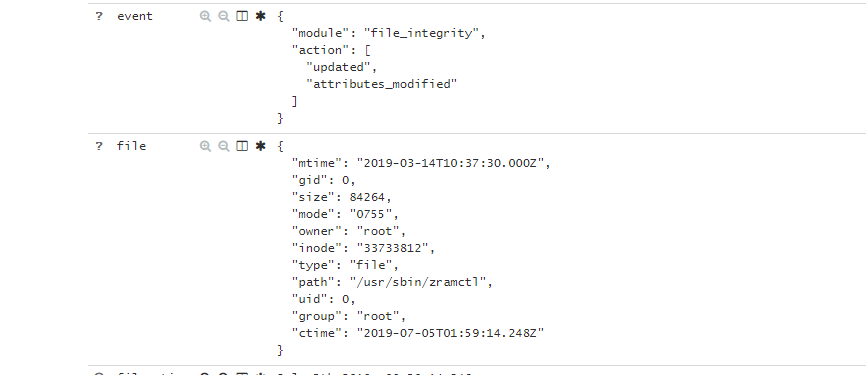Filter for event field present asterisk
The image size is (866, 375).
260,17
